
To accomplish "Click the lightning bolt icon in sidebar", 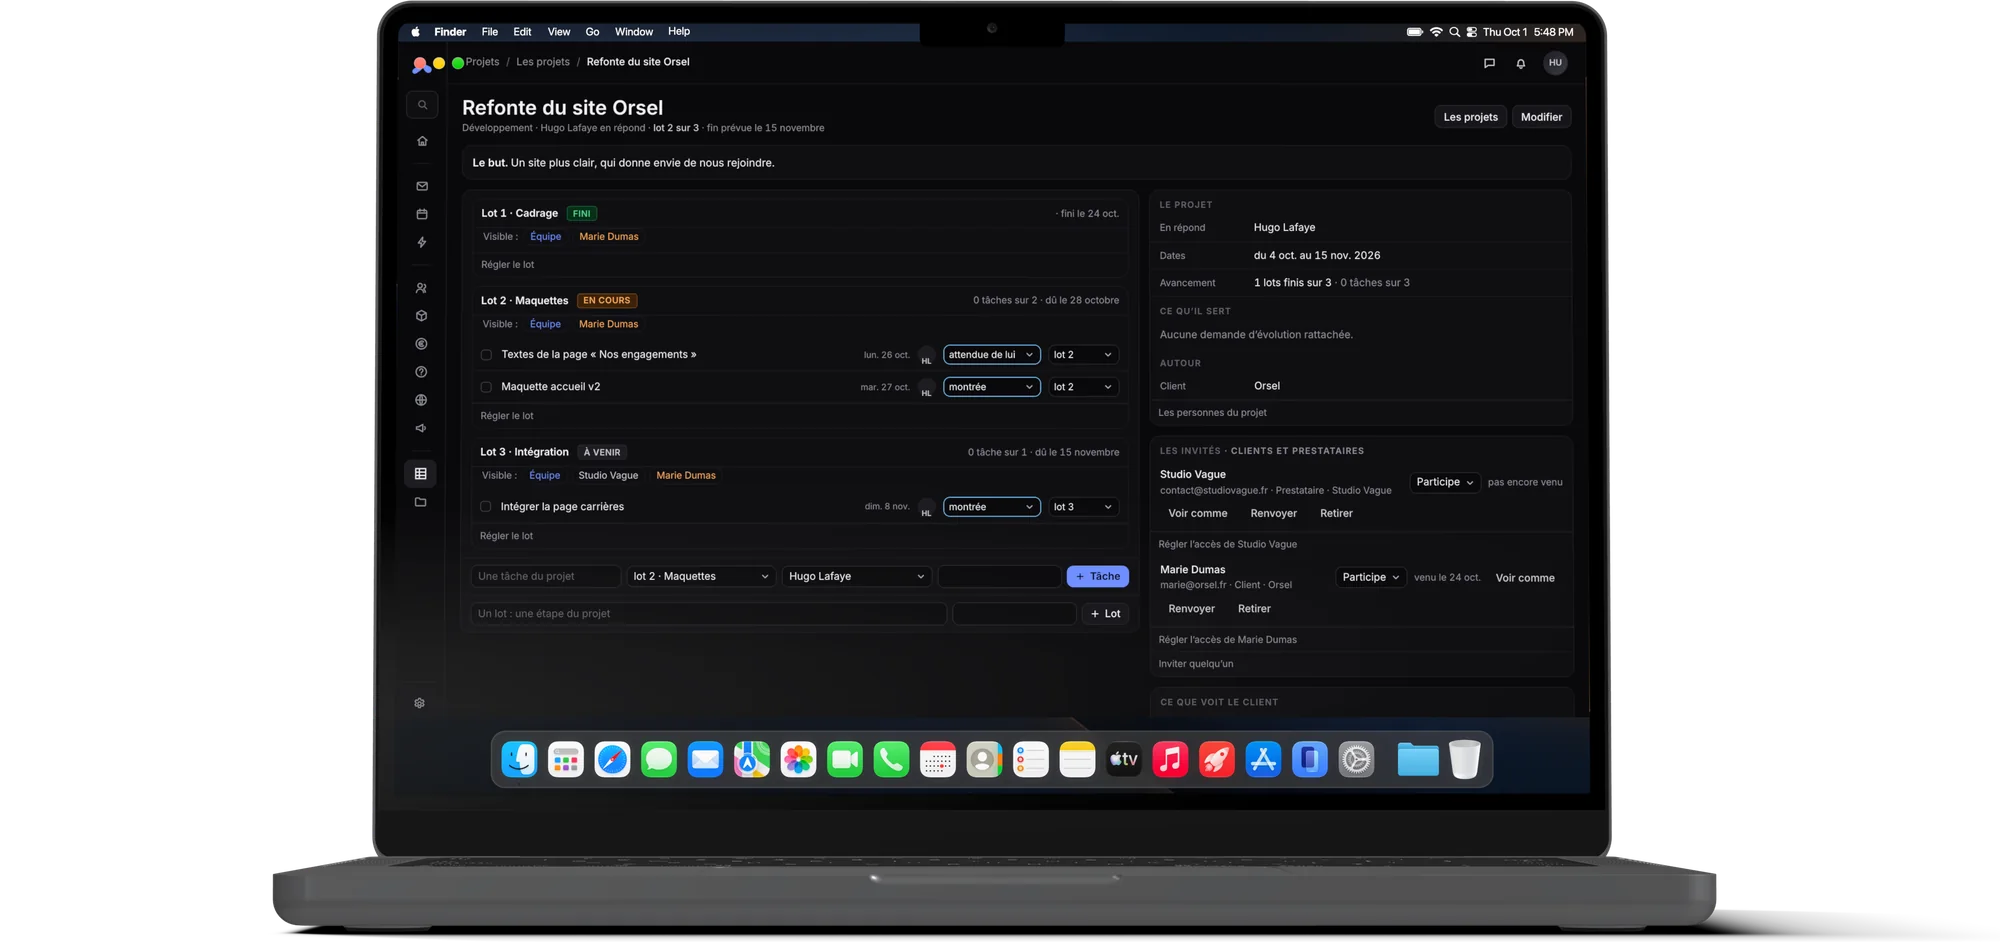I will point(422,242).
